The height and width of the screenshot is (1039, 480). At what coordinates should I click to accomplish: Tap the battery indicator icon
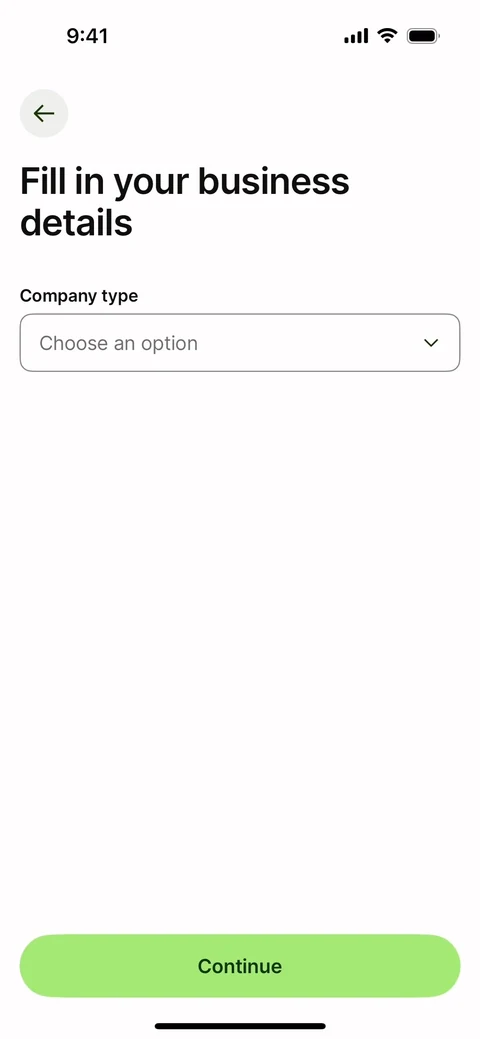point(423,36)
